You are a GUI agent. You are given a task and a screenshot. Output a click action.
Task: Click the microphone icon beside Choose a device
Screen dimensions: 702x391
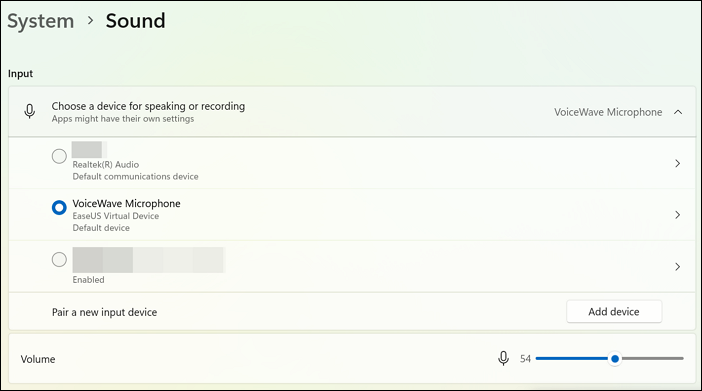(30, 111)
